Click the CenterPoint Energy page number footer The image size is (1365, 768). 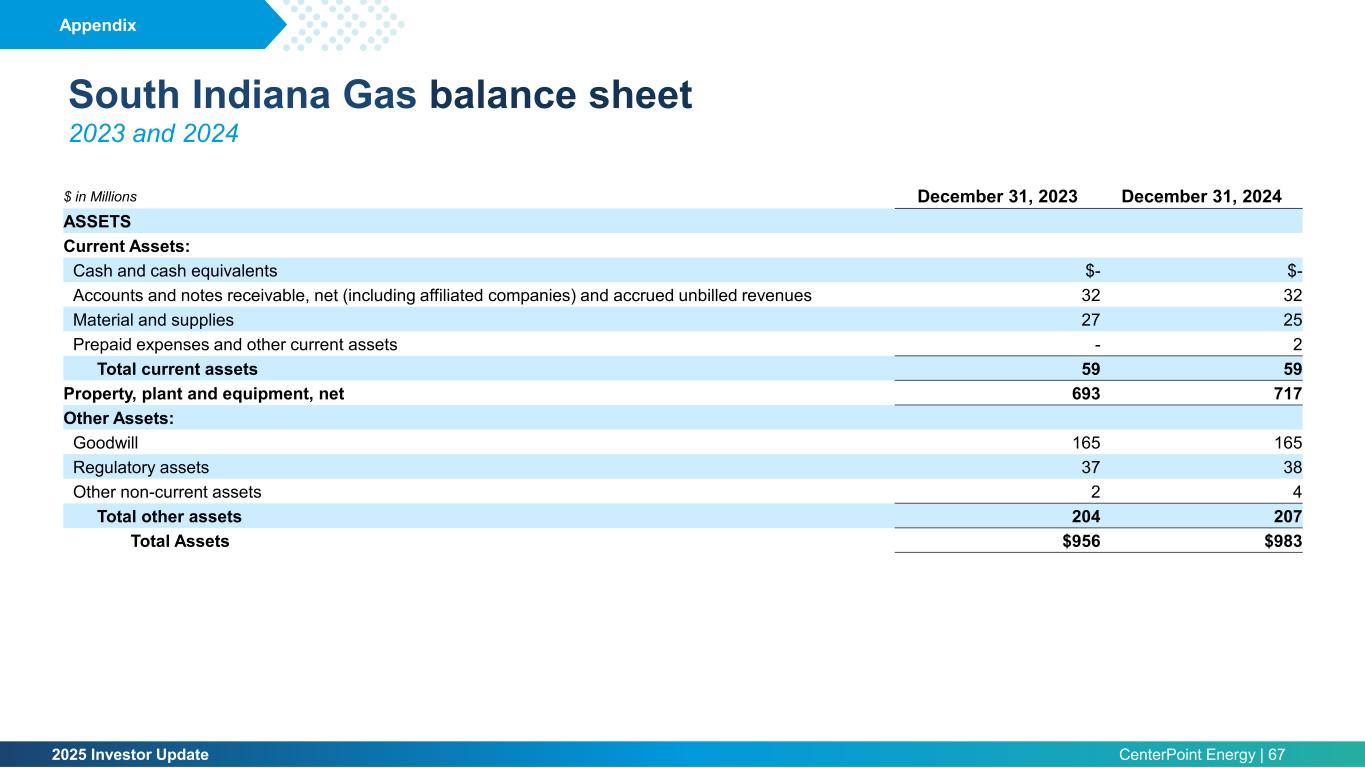(1202, 755)
